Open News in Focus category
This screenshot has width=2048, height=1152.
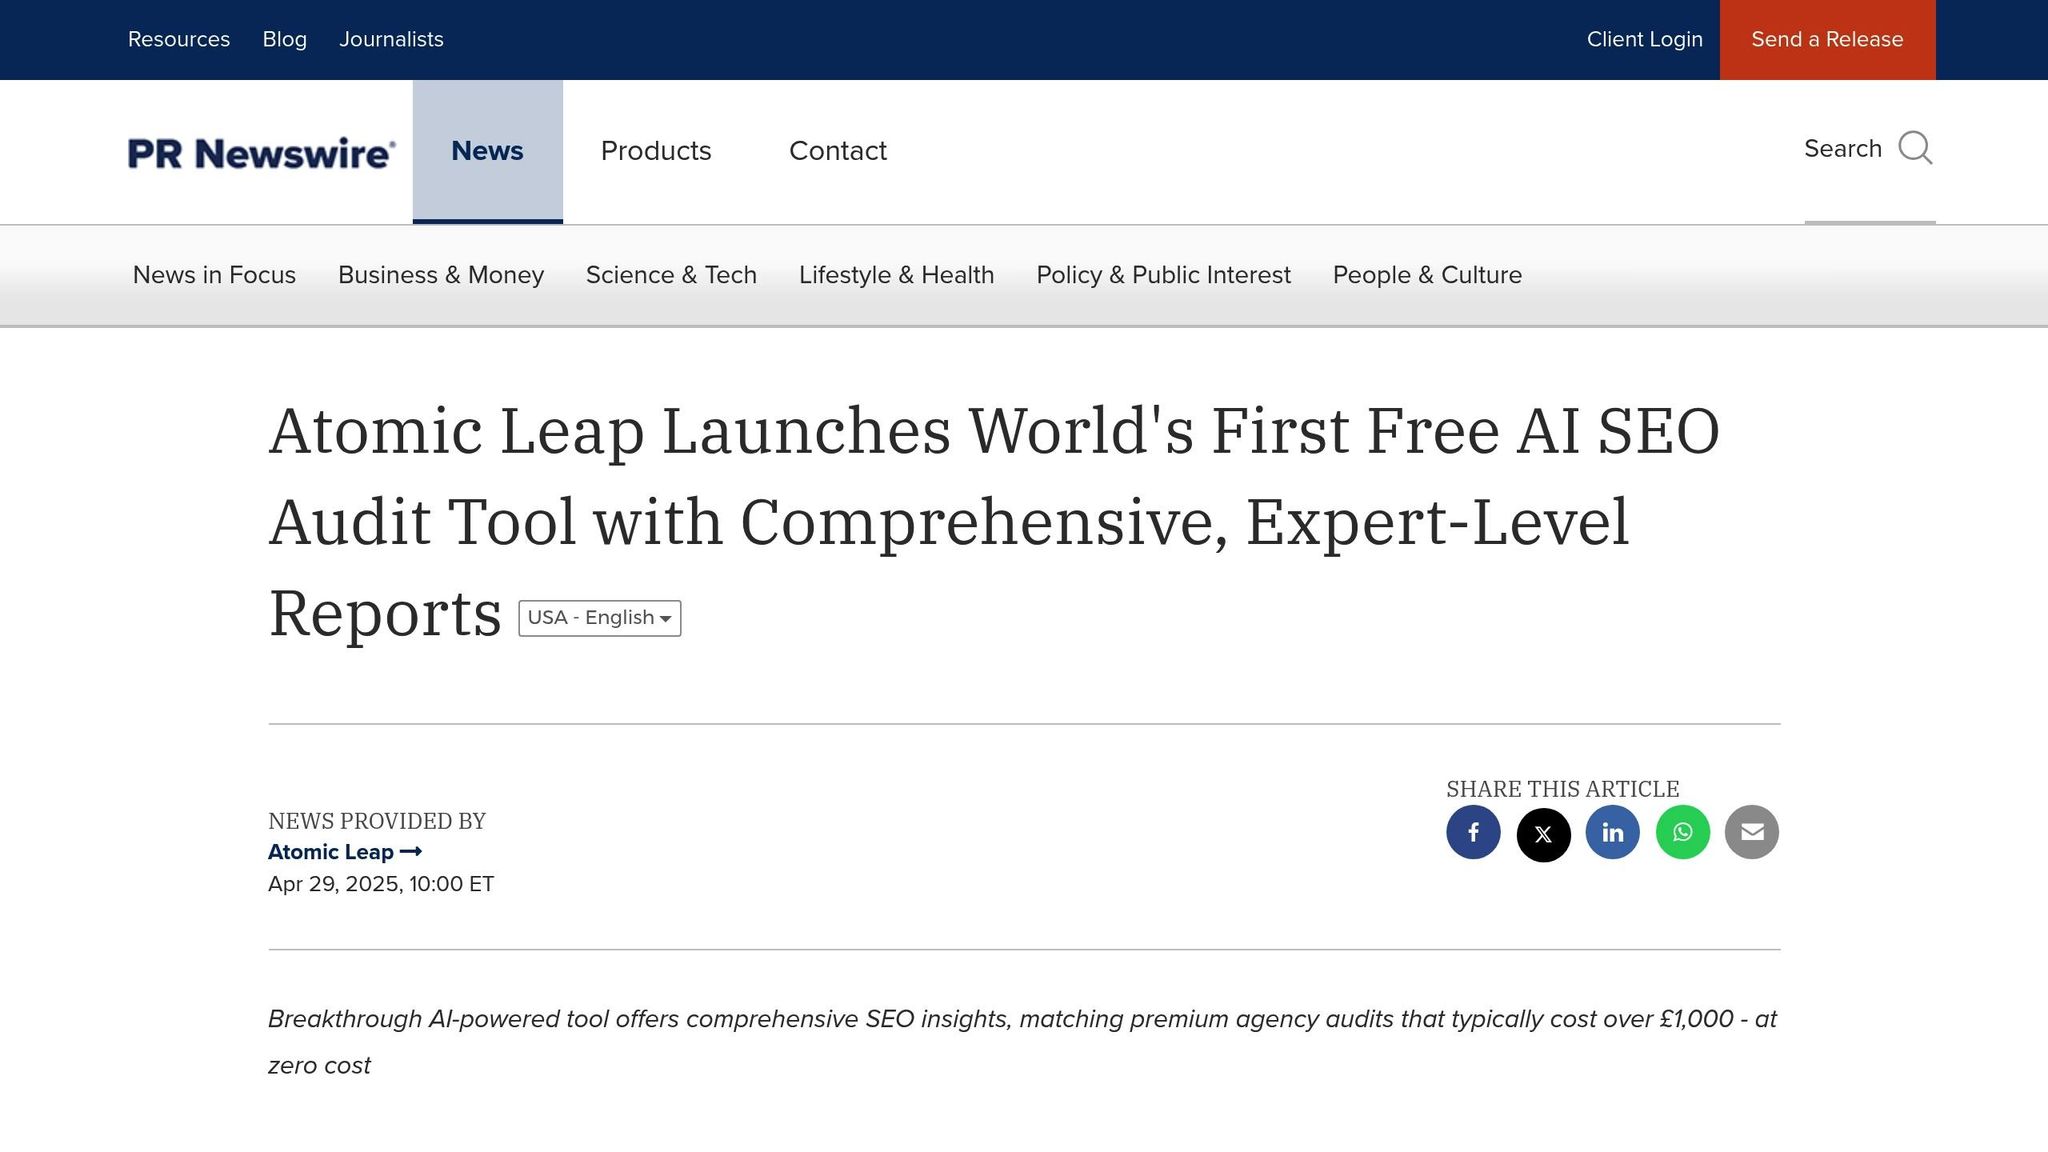(214, 275)
